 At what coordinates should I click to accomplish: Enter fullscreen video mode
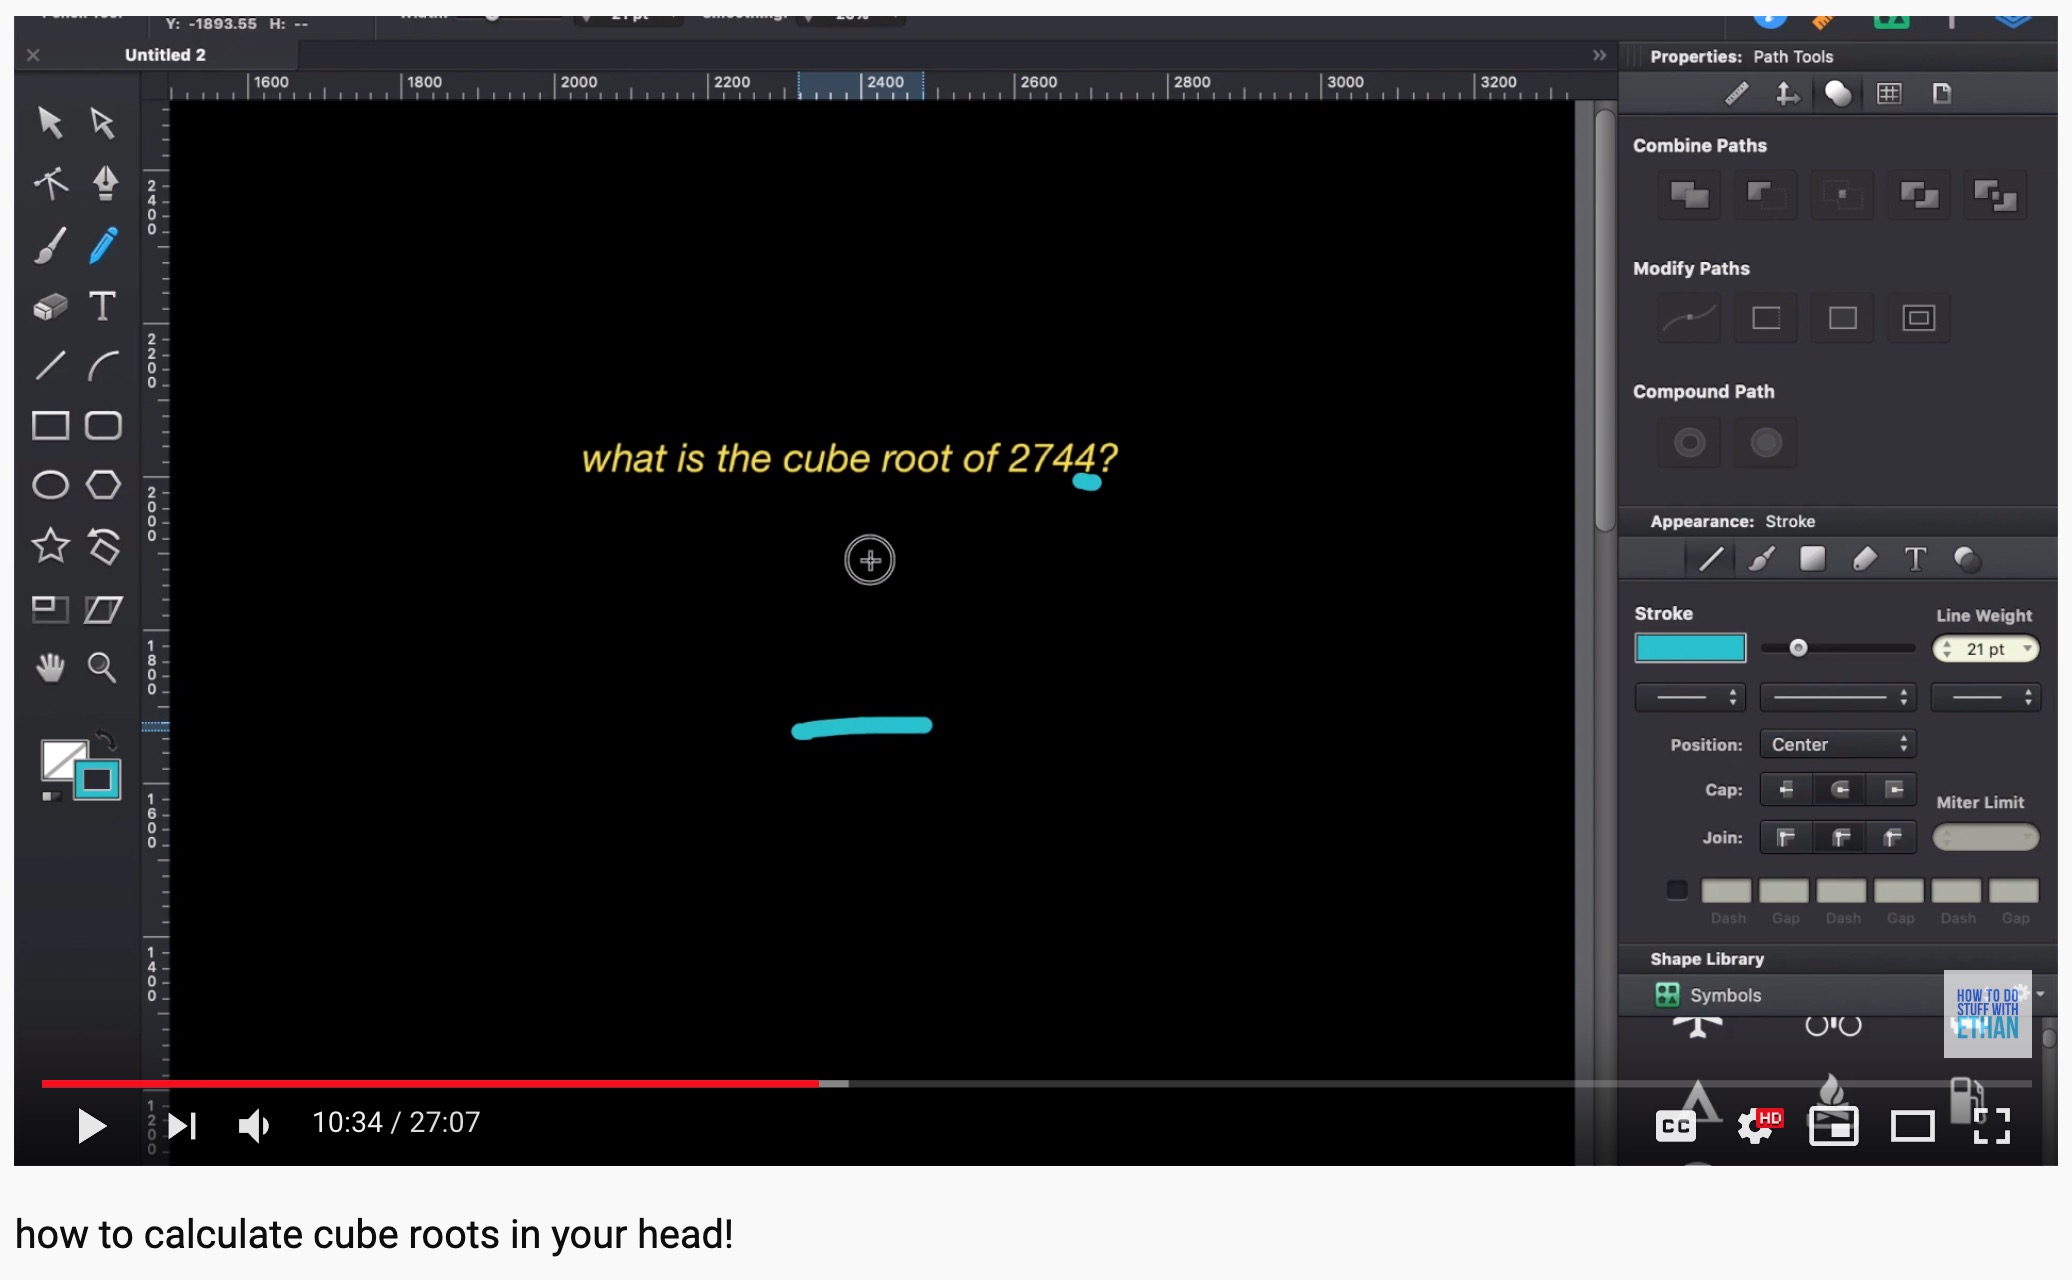[x=1991, y=1126]
